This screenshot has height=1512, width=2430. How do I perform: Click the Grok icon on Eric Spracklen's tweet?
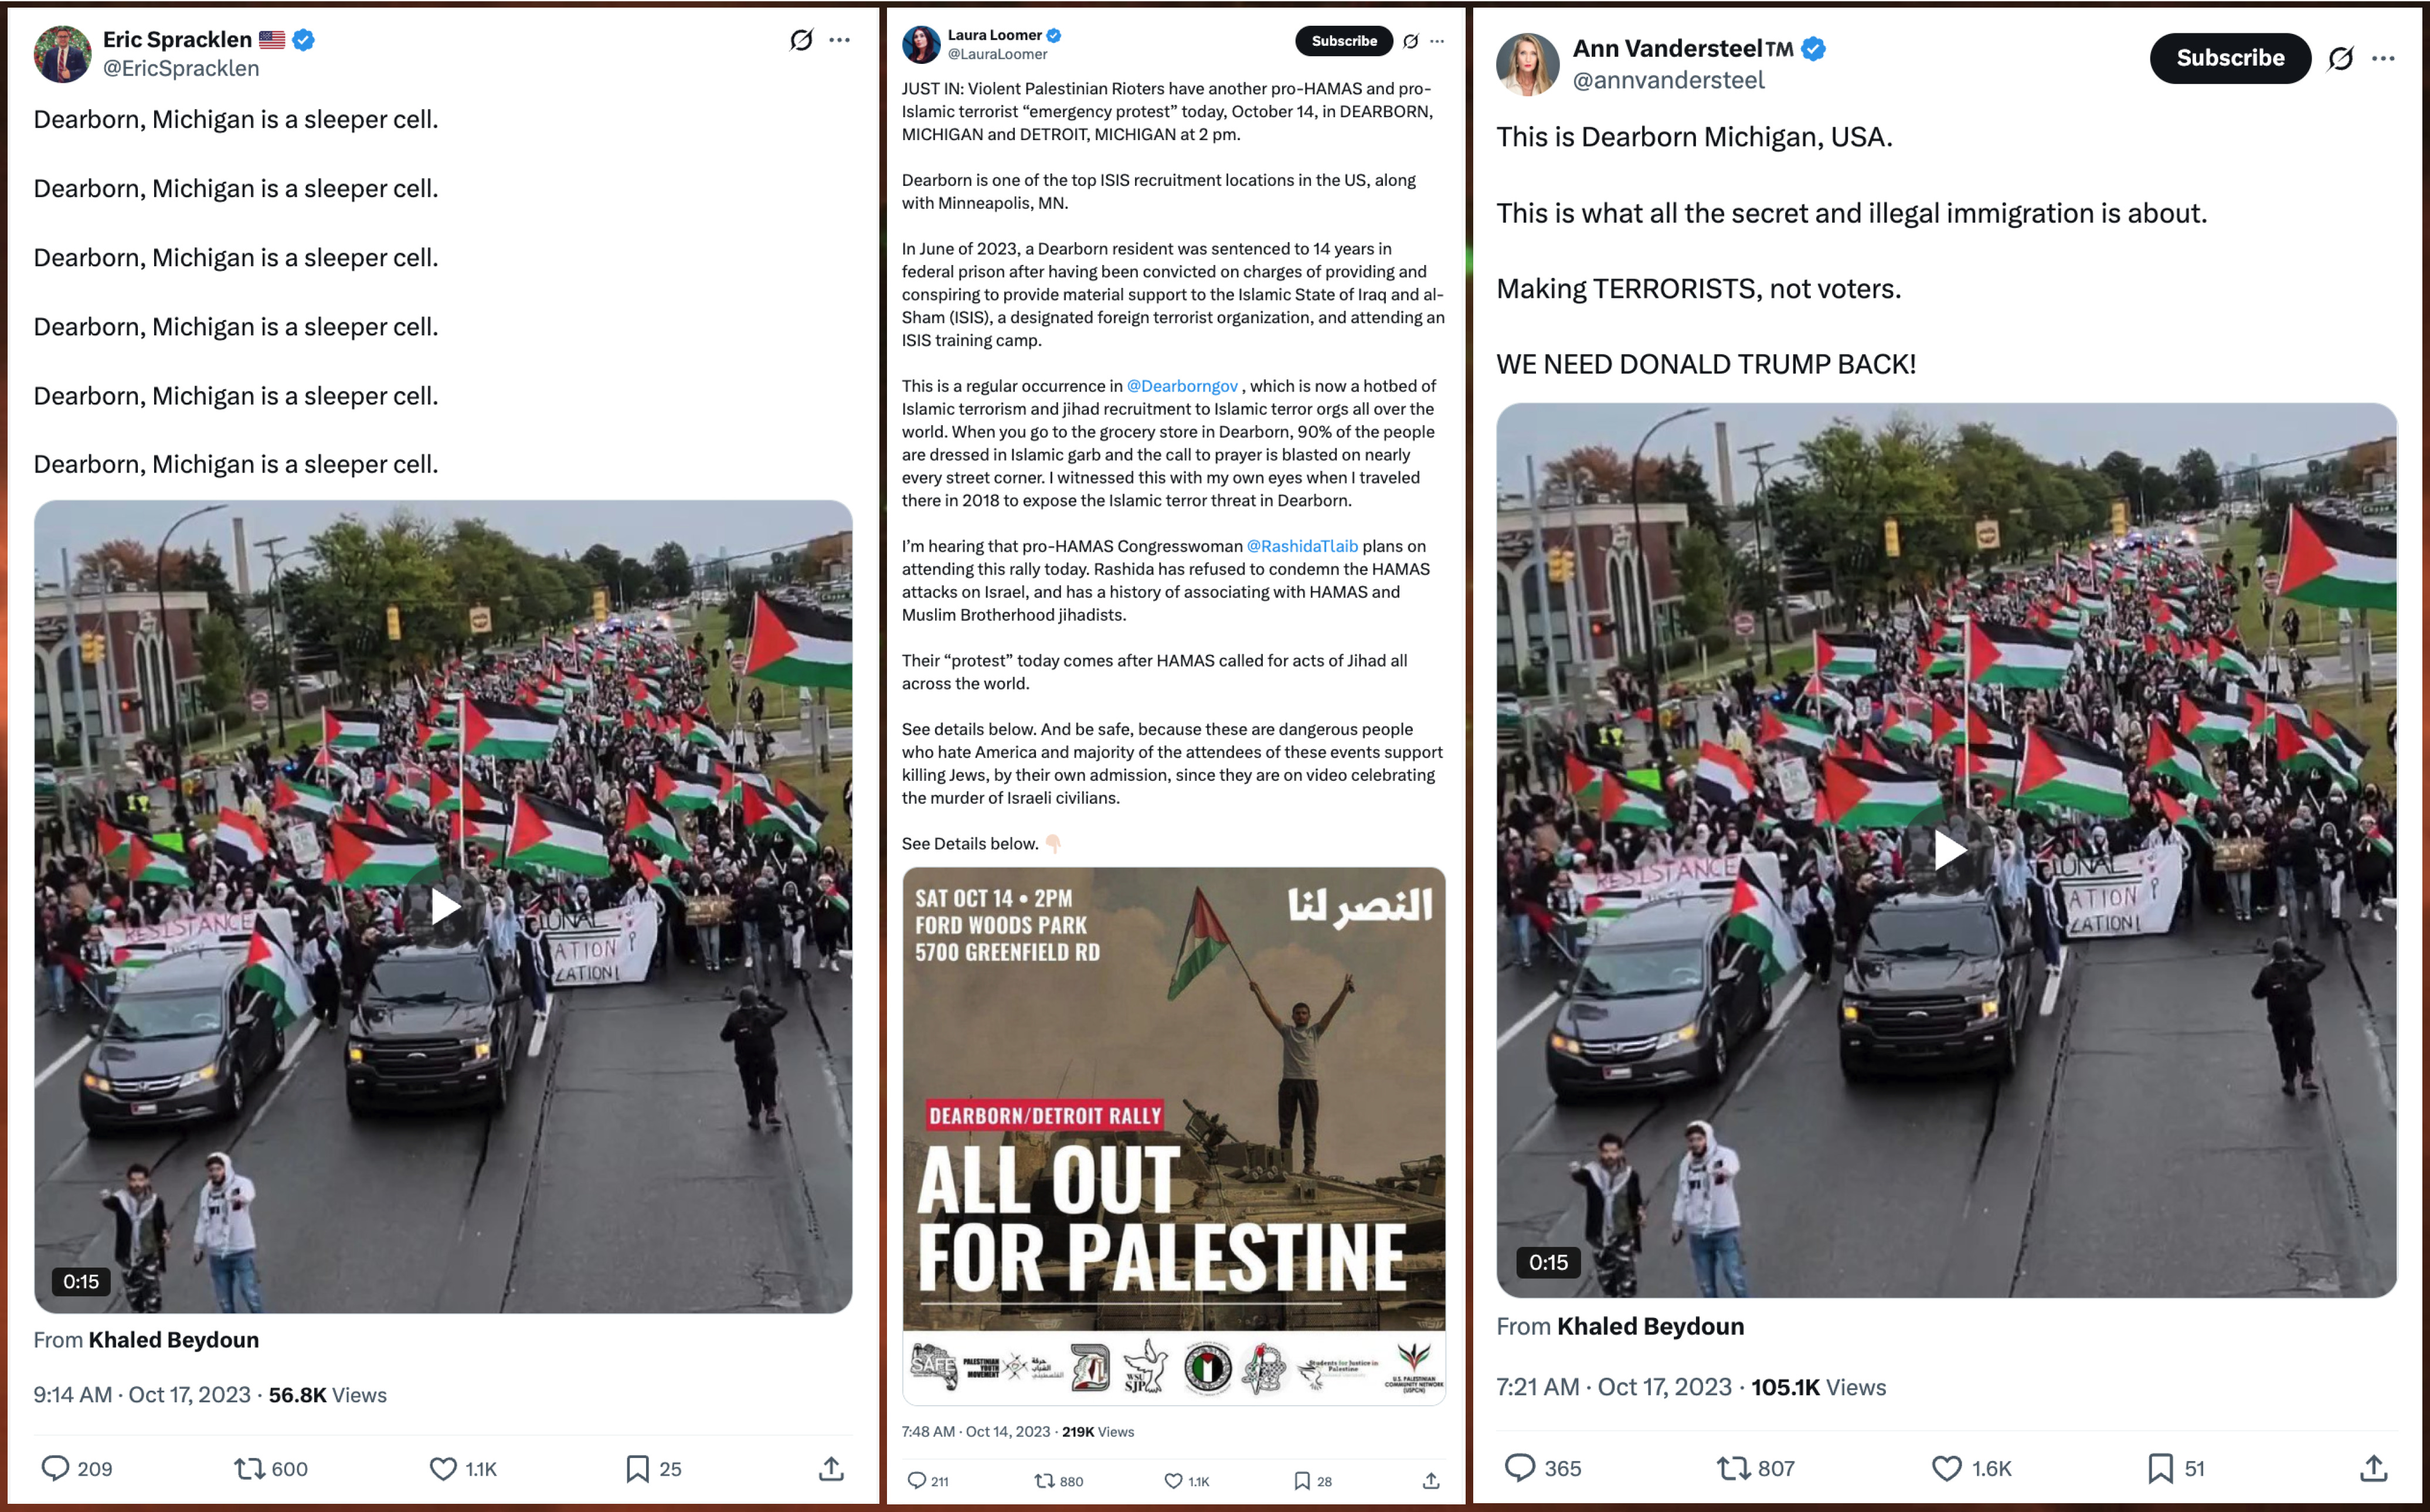pyautogui.click(x=801, y=40)
